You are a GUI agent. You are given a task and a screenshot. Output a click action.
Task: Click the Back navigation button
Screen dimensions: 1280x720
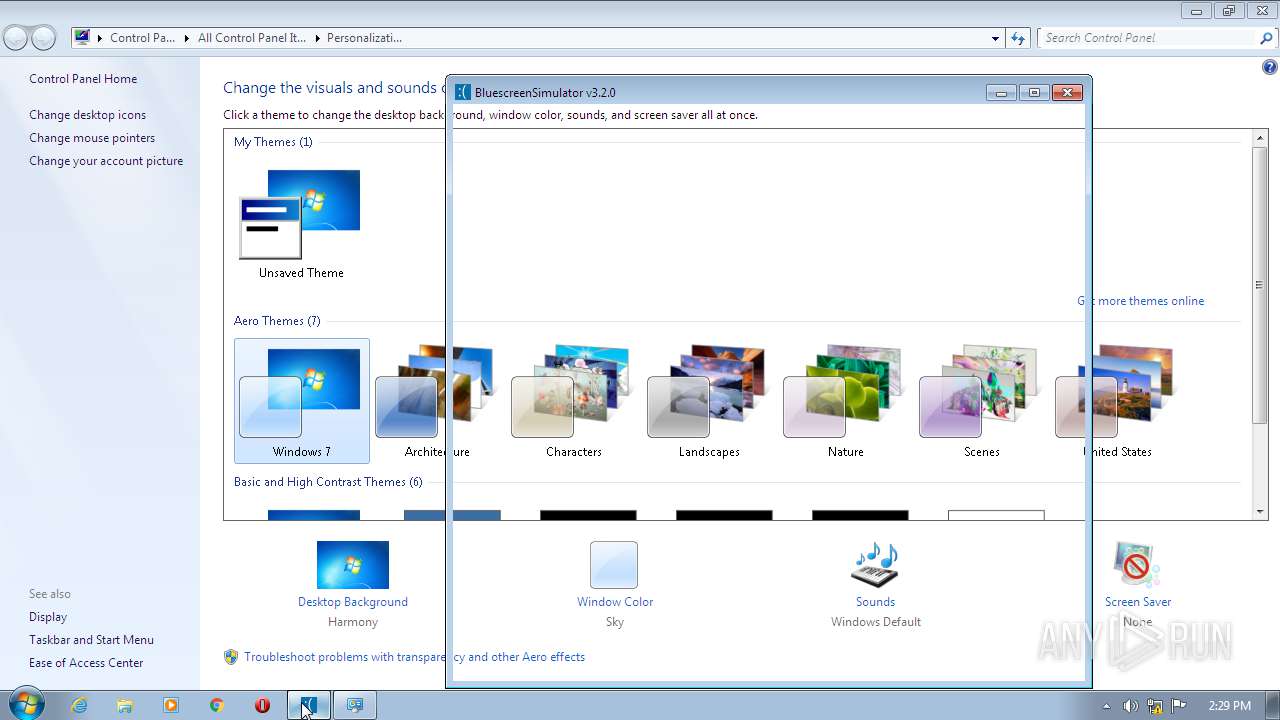click(x=15, y=38)
